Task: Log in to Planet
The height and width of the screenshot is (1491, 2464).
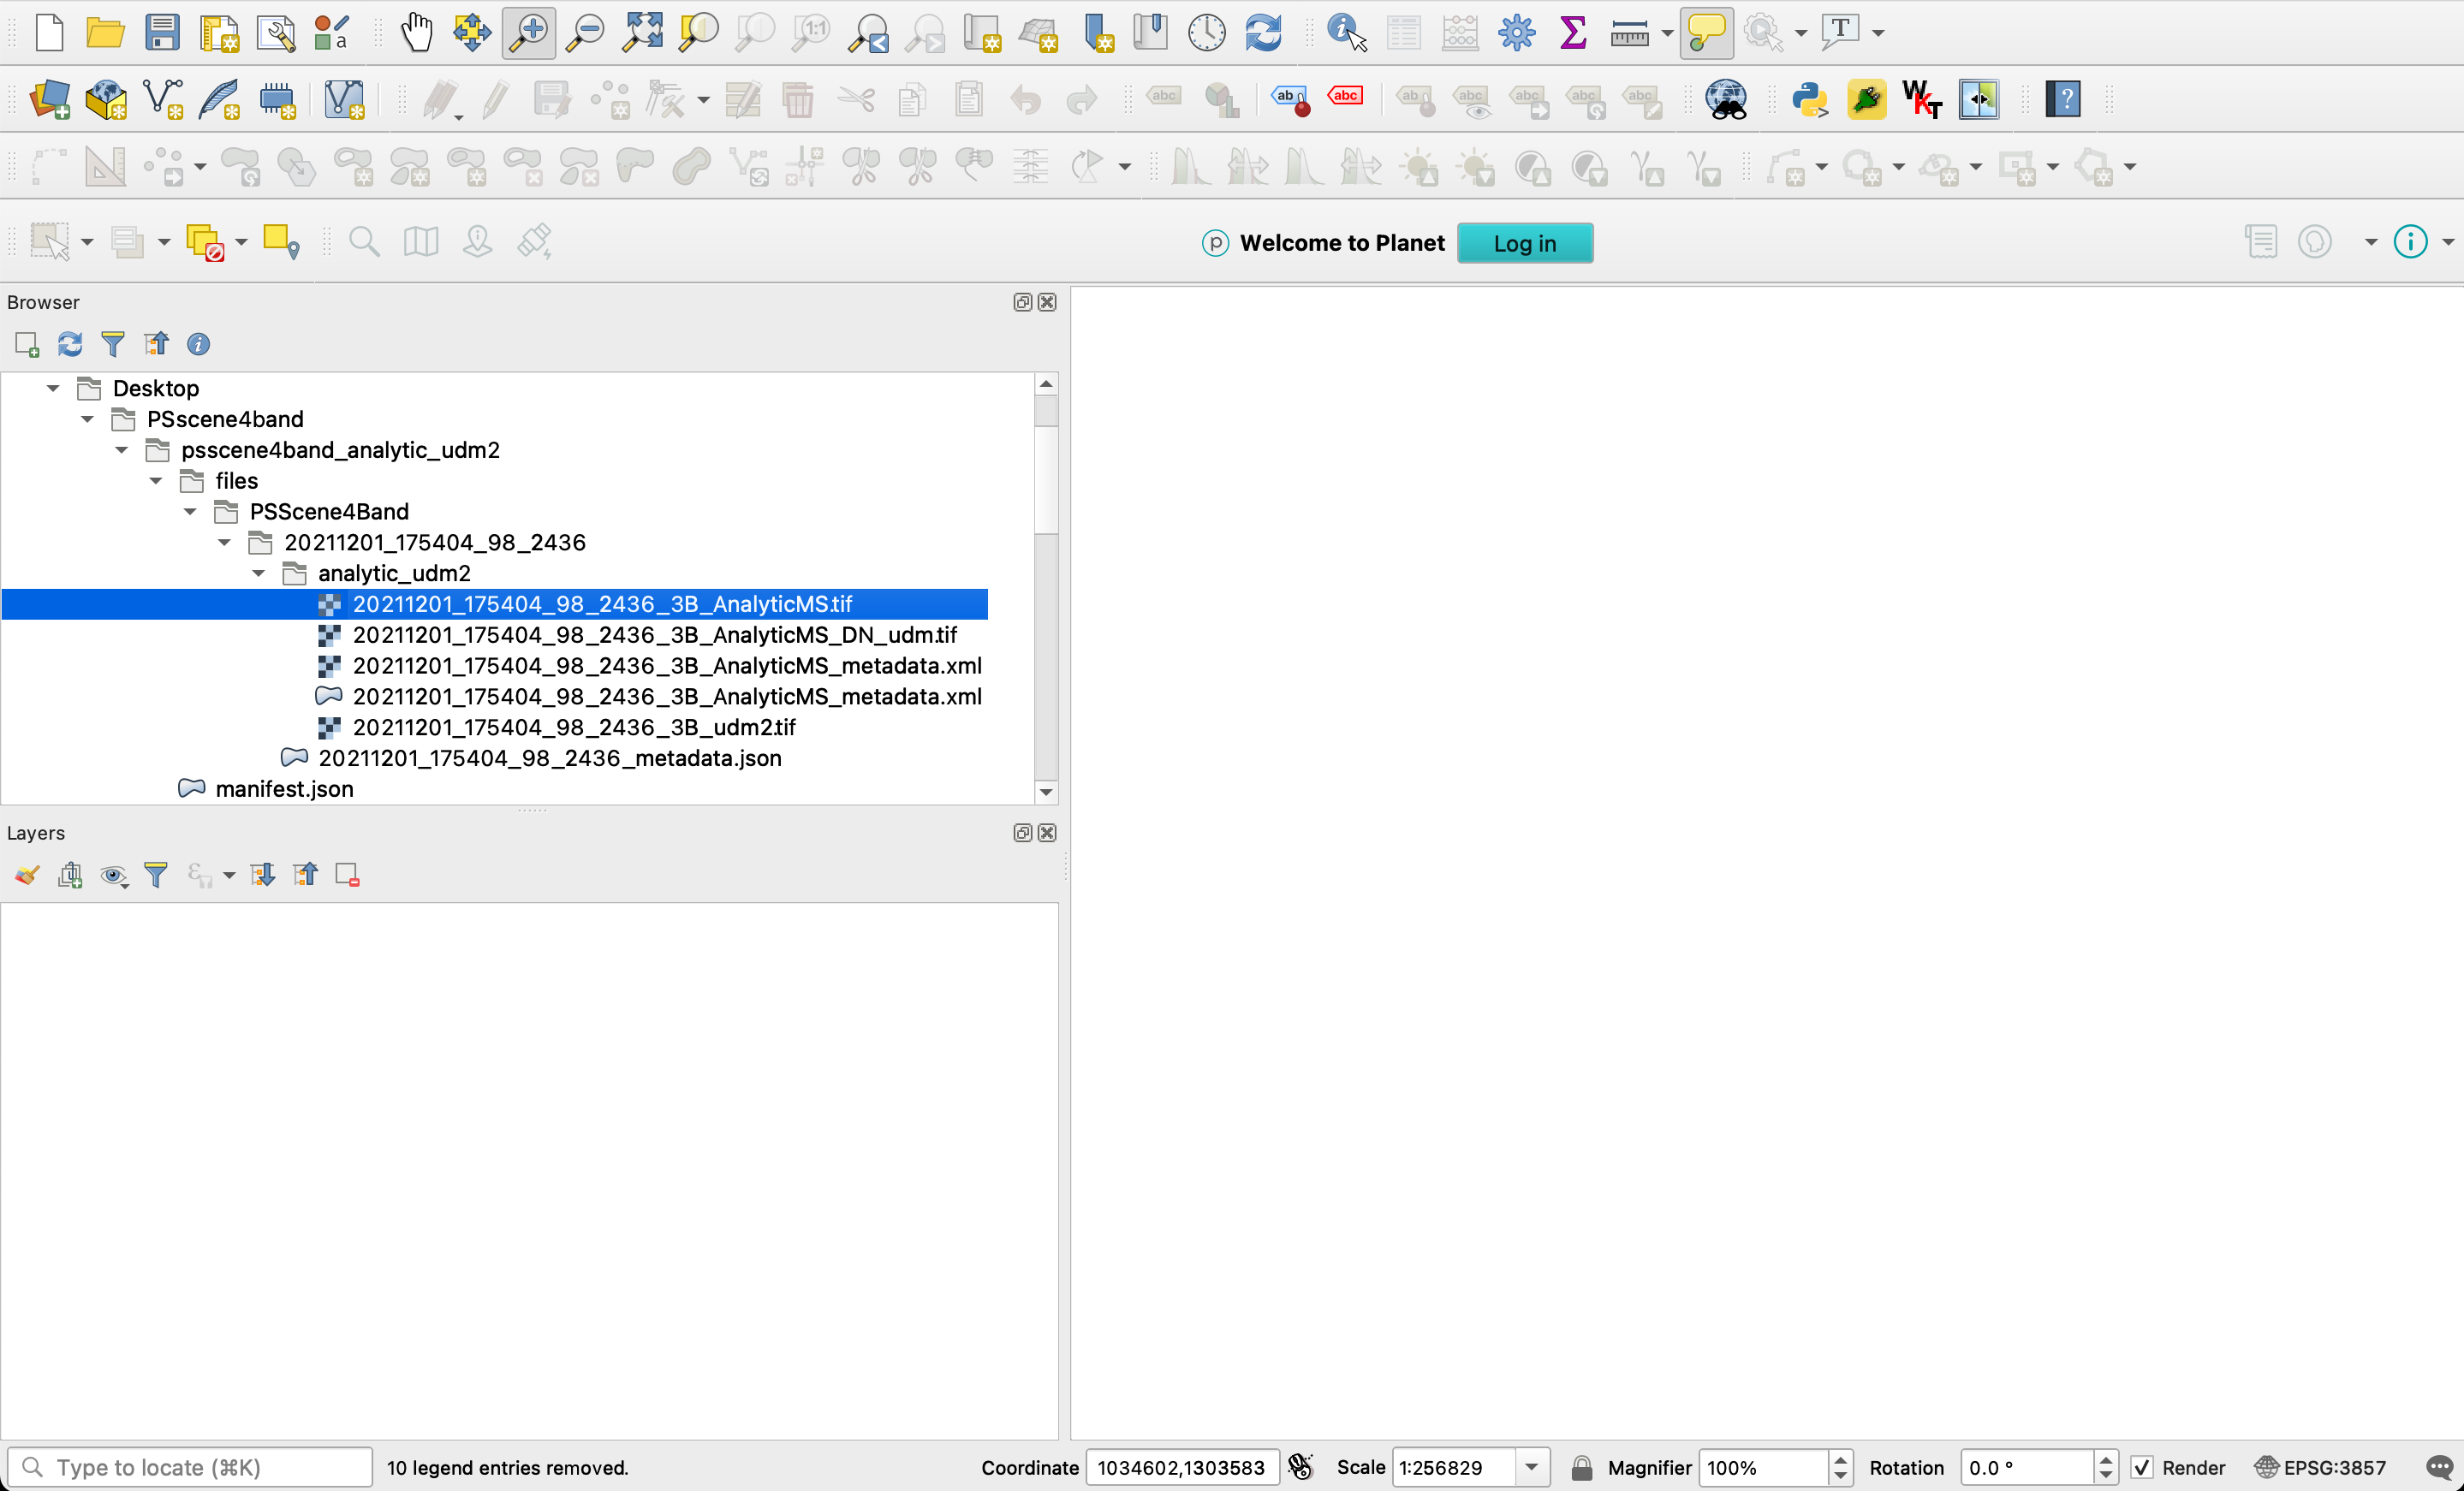Action: (x=1524, y=243)
